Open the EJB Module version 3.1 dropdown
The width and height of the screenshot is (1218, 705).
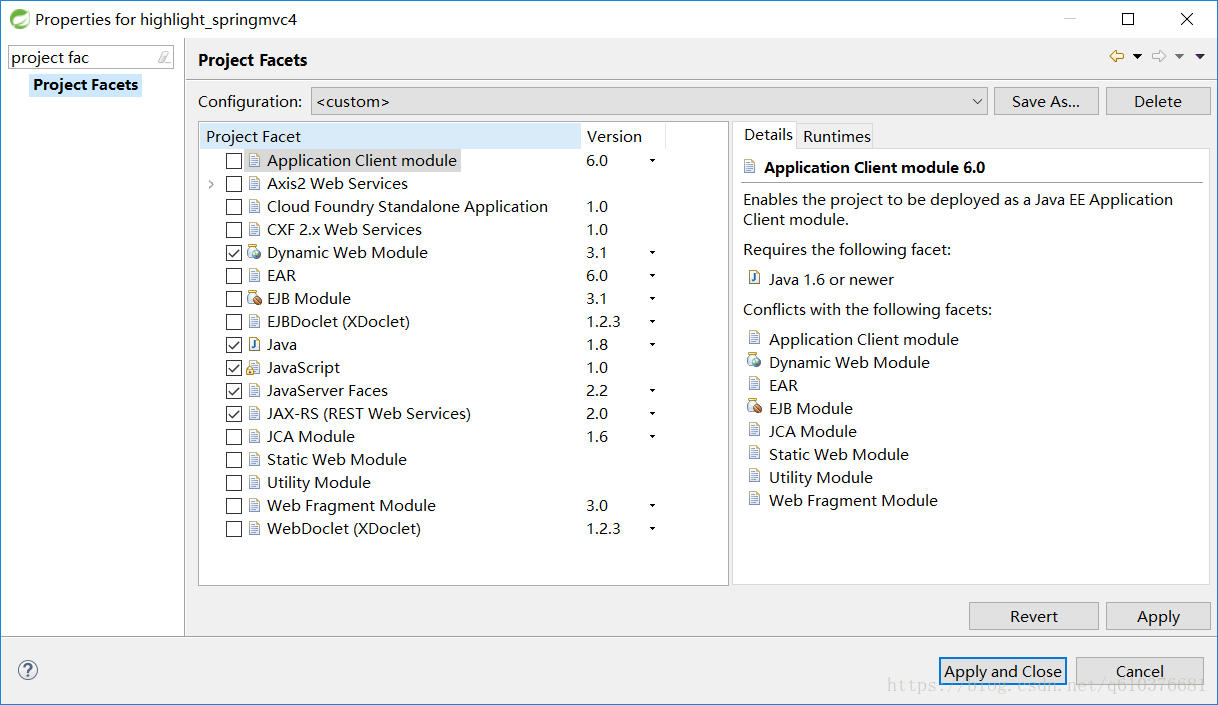[652, 299]
